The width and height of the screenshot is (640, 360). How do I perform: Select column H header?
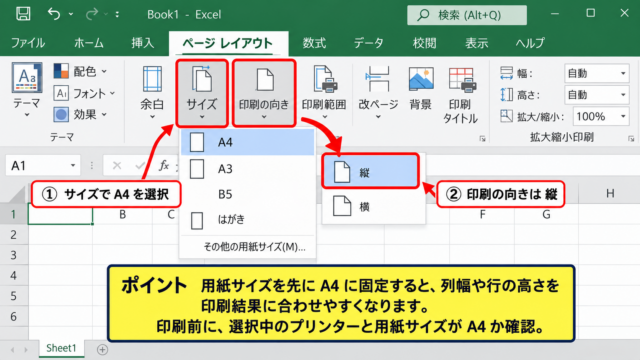coord(610,193)
